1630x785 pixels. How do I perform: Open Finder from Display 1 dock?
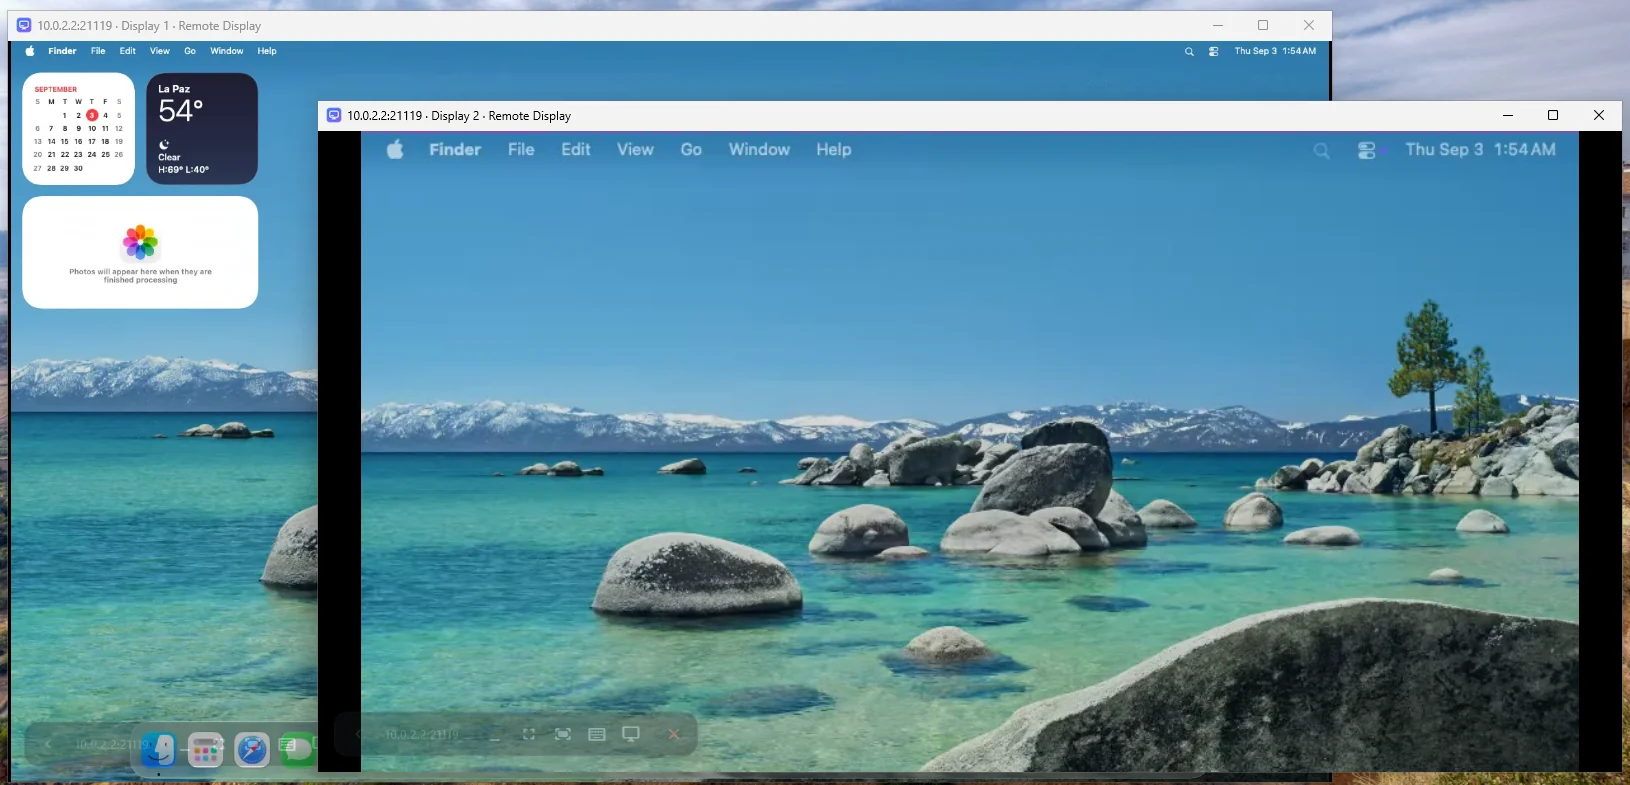tap(159, 749)
